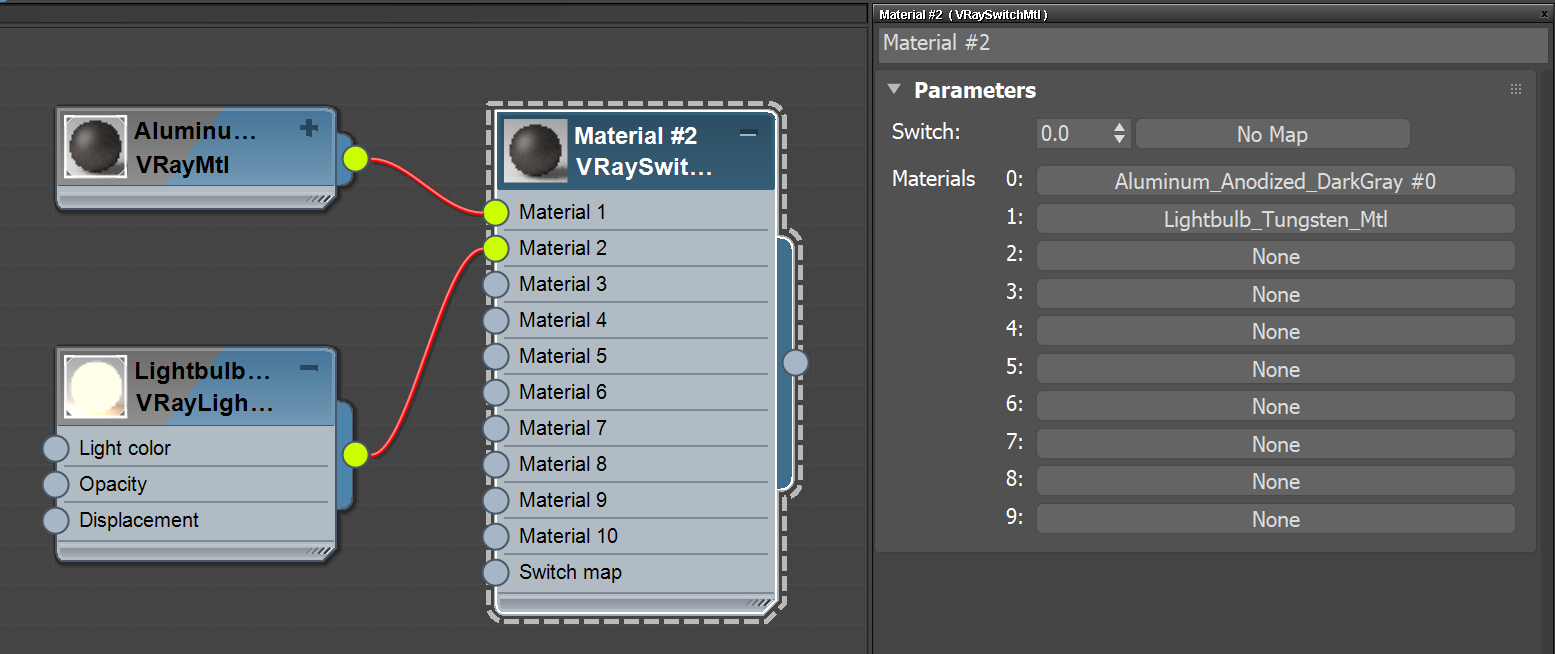
Task: Click the Material #2 node output socket
Action: click(795, 363)
